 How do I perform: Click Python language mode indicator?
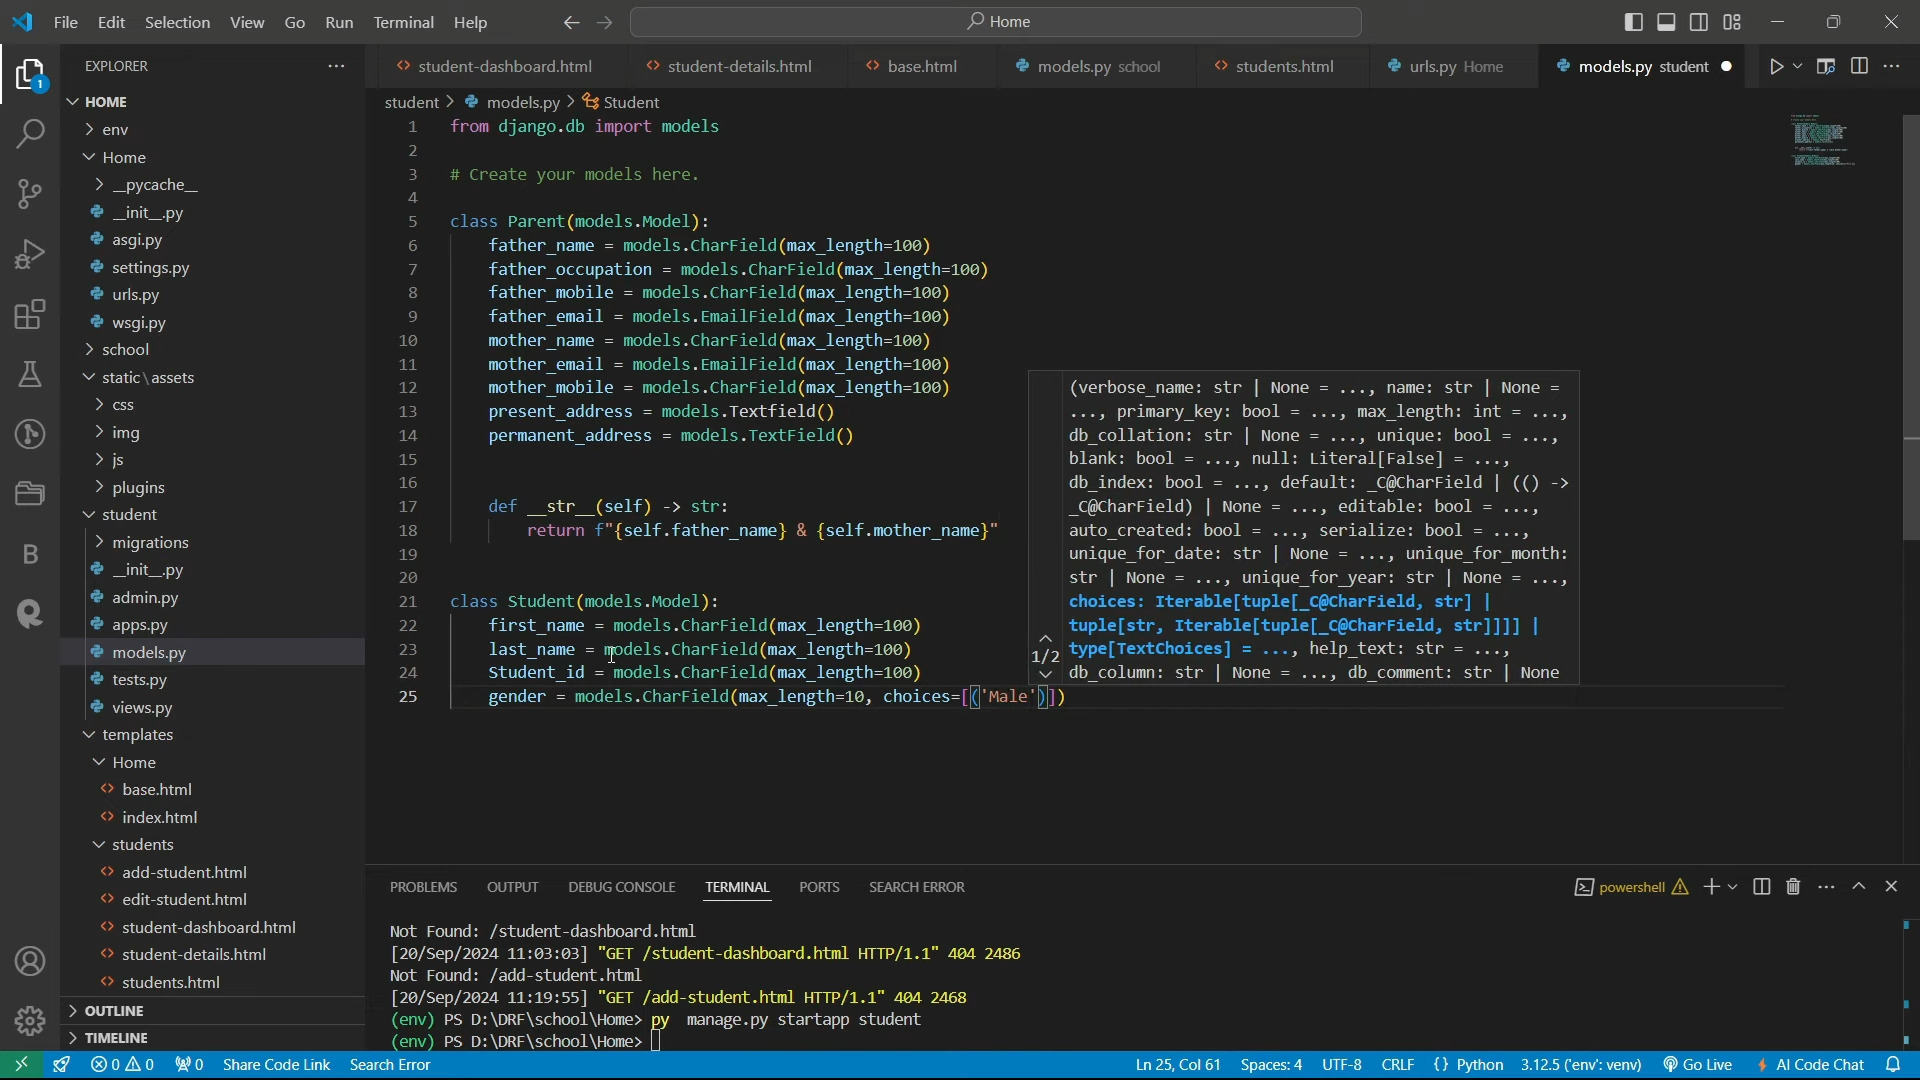pyautogui.click(x=1480, y=1065)
